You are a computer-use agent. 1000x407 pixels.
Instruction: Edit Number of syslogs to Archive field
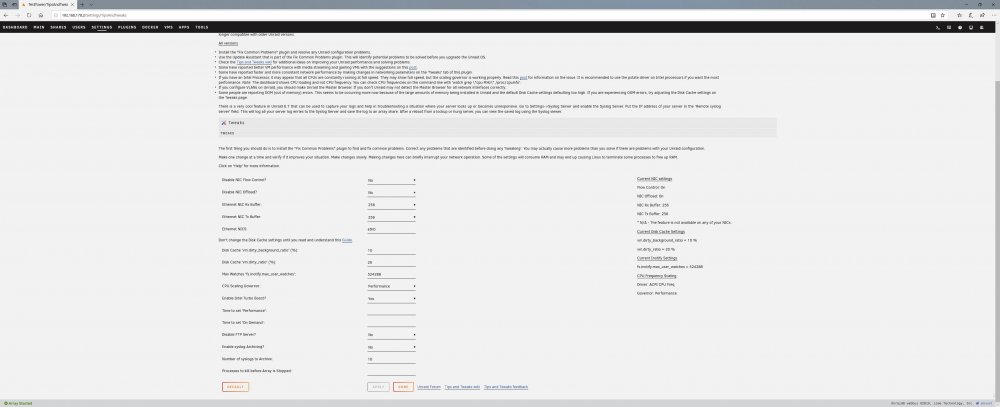click(392, 359)
